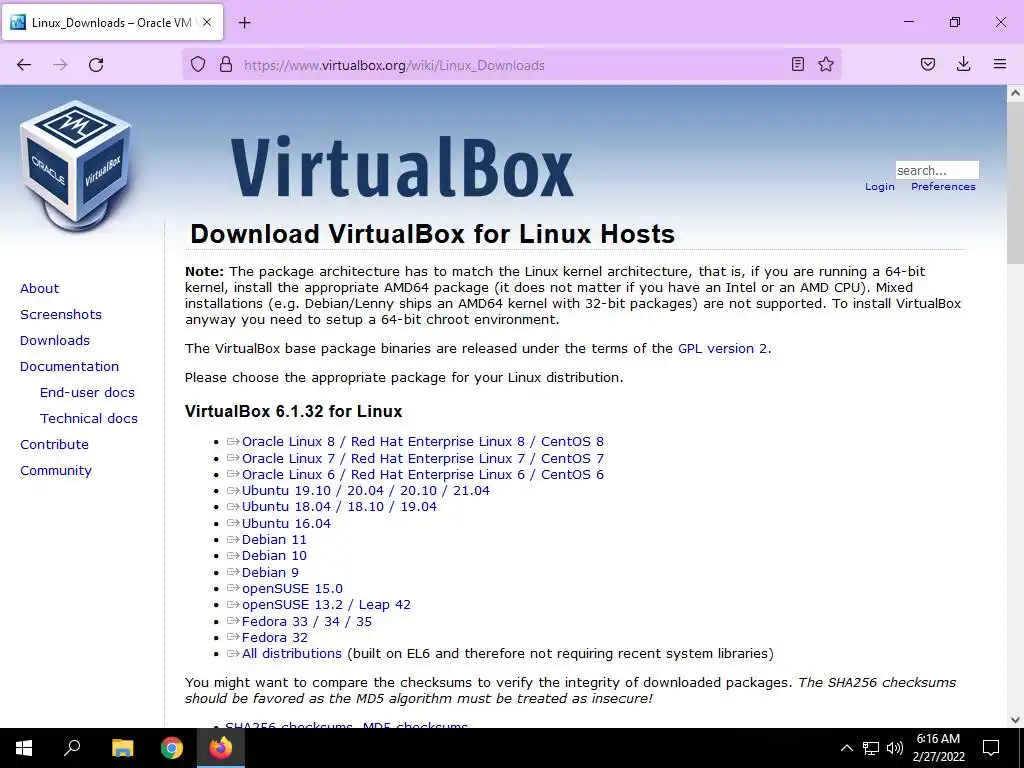Download Oracle Linux 6 / CentOS 6 package

tap(423, 475)
